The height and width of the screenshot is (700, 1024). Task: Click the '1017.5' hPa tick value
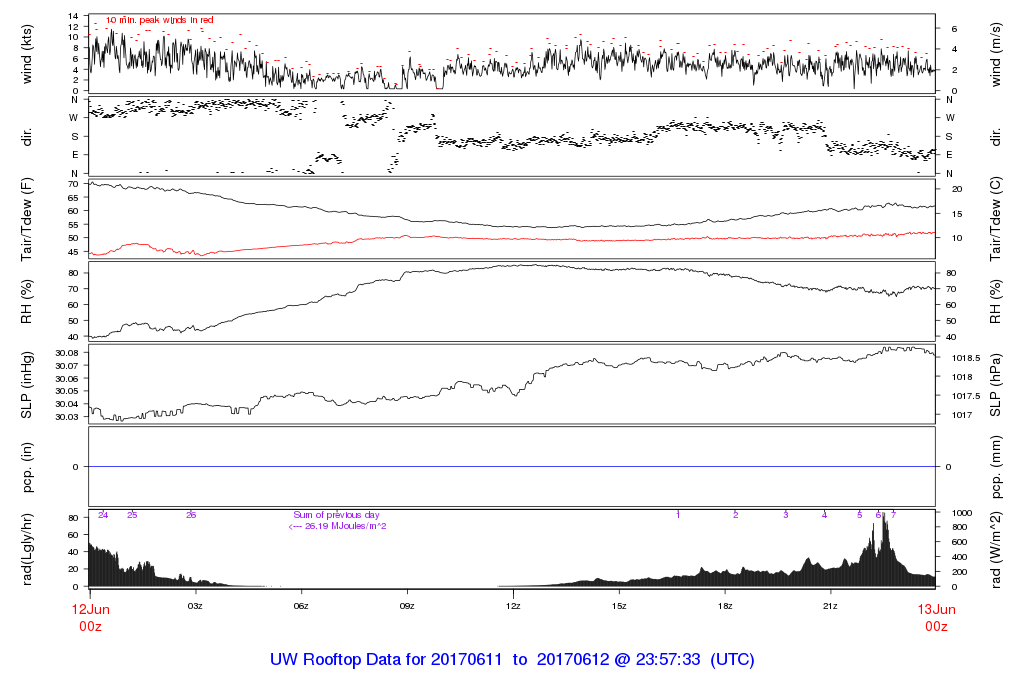(x=966, y=396)
